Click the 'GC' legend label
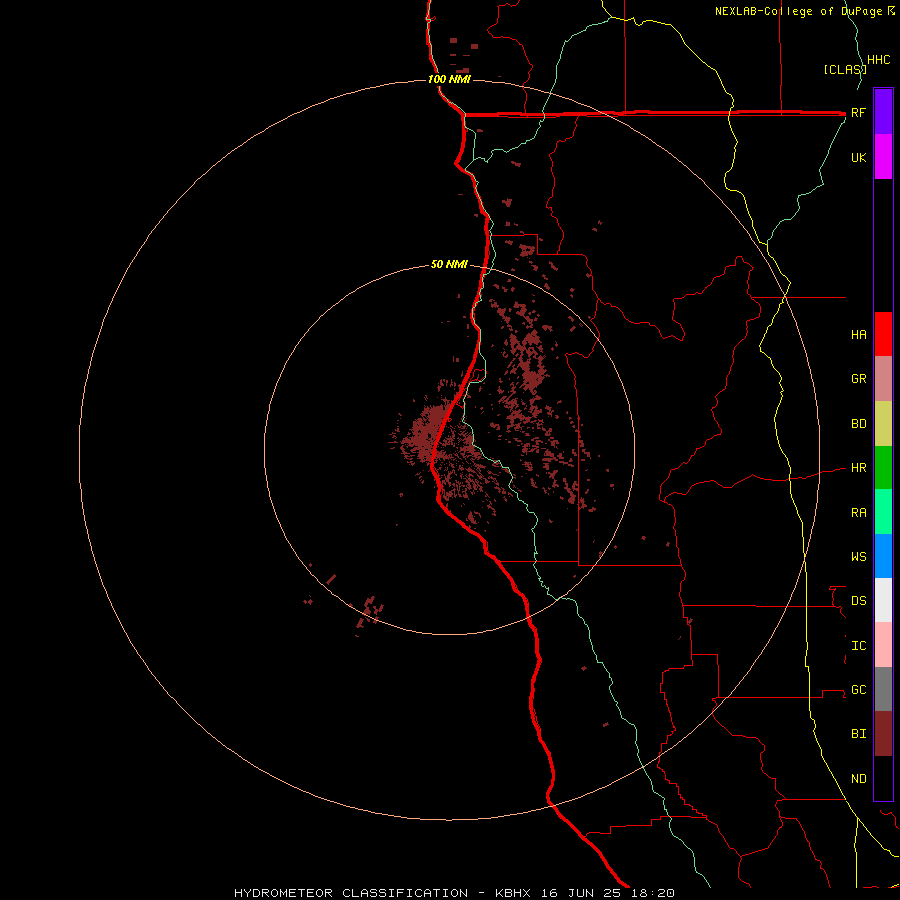 coord(859,690)
